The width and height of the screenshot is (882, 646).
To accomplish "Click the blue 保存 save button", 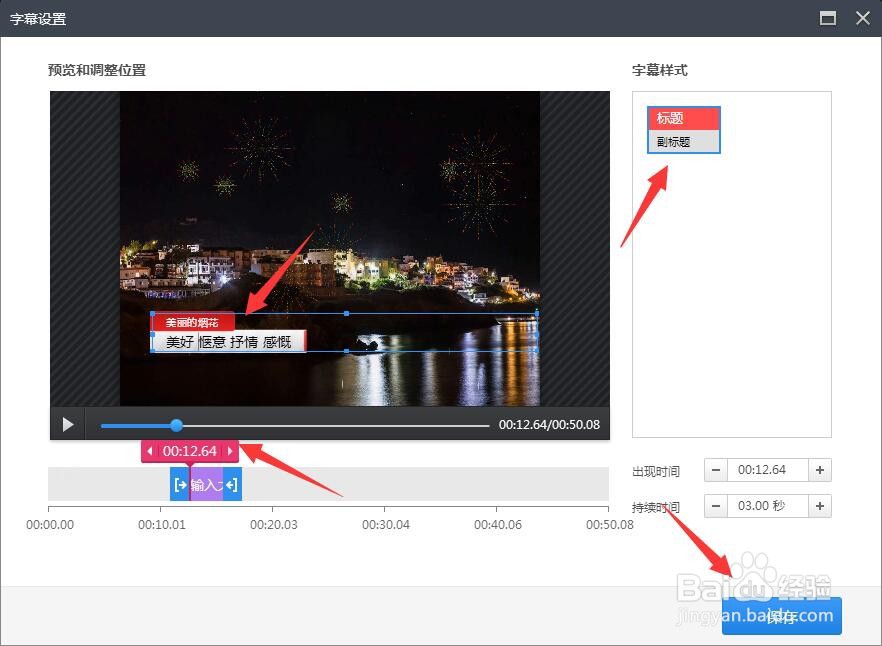I will coord(781,616).
